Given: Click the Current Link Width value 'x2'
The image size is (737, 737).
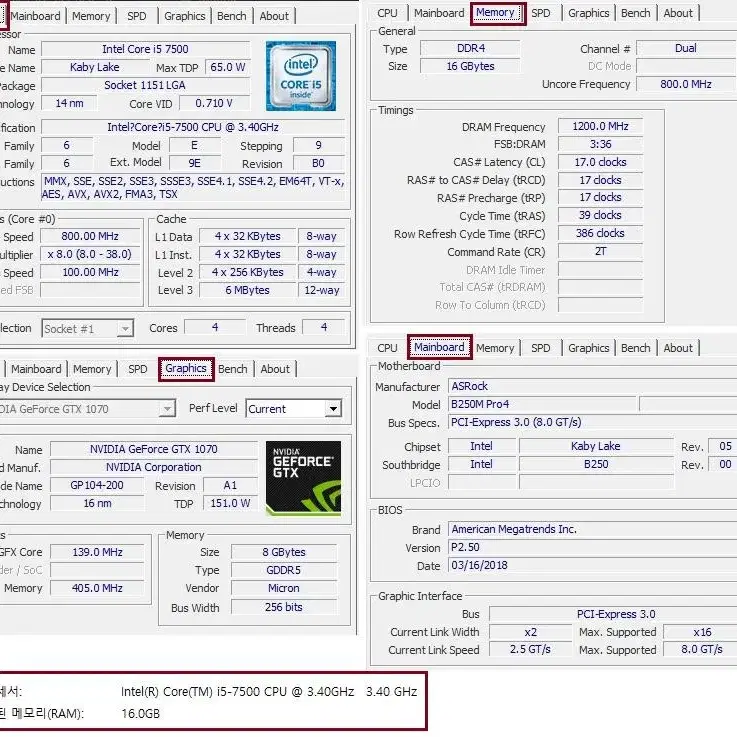Looking at the screenshot, I should click(531, 632).
